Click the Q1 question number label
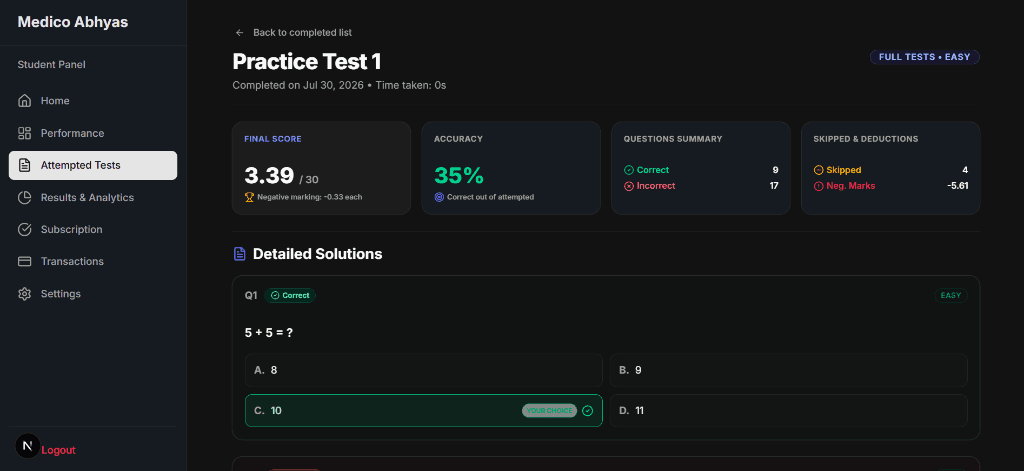The image size is (1024, 471). pos(251,295)
